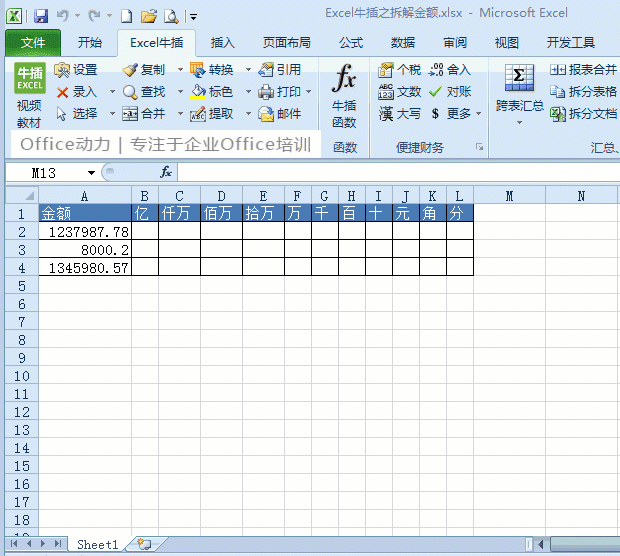
Task: Expand the 转换 dropdown arrow
Action: (x=248, y=70)
